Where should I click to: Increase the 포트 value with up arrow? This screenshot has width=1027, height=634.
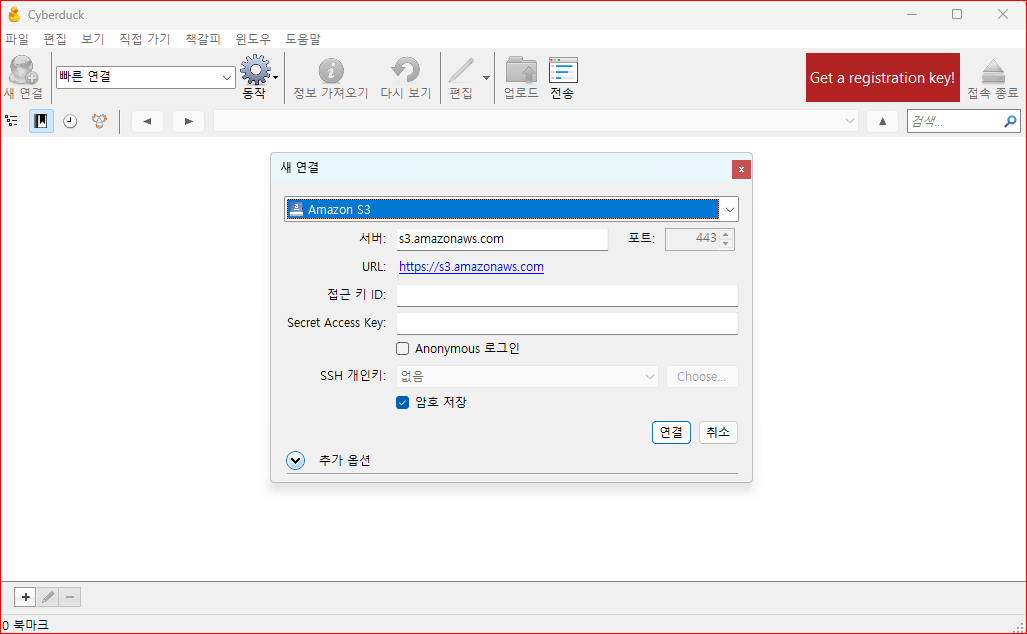726,234
